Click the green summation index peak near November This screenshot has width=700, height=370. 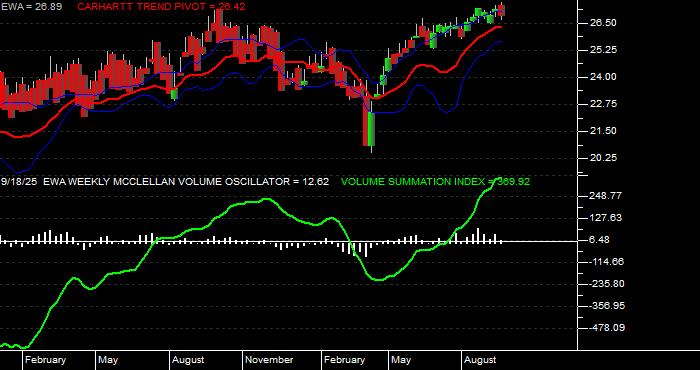point(267,199)
